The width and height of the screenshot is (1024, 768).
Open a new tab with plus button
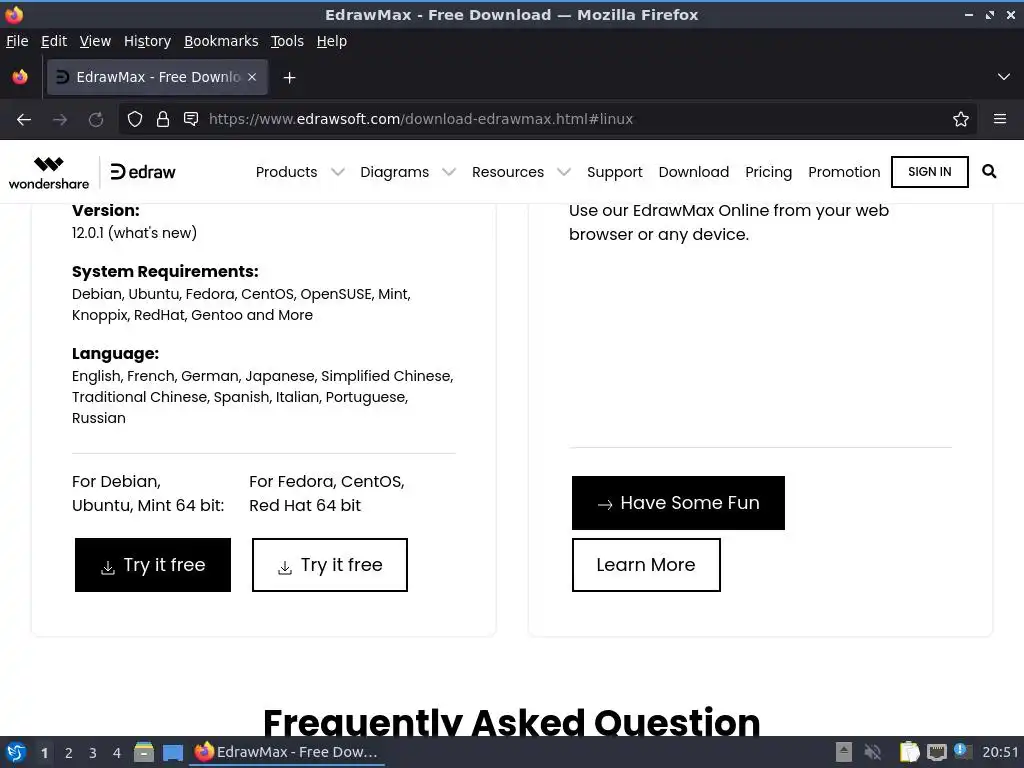pyautogui.click(x=289, y=78)
